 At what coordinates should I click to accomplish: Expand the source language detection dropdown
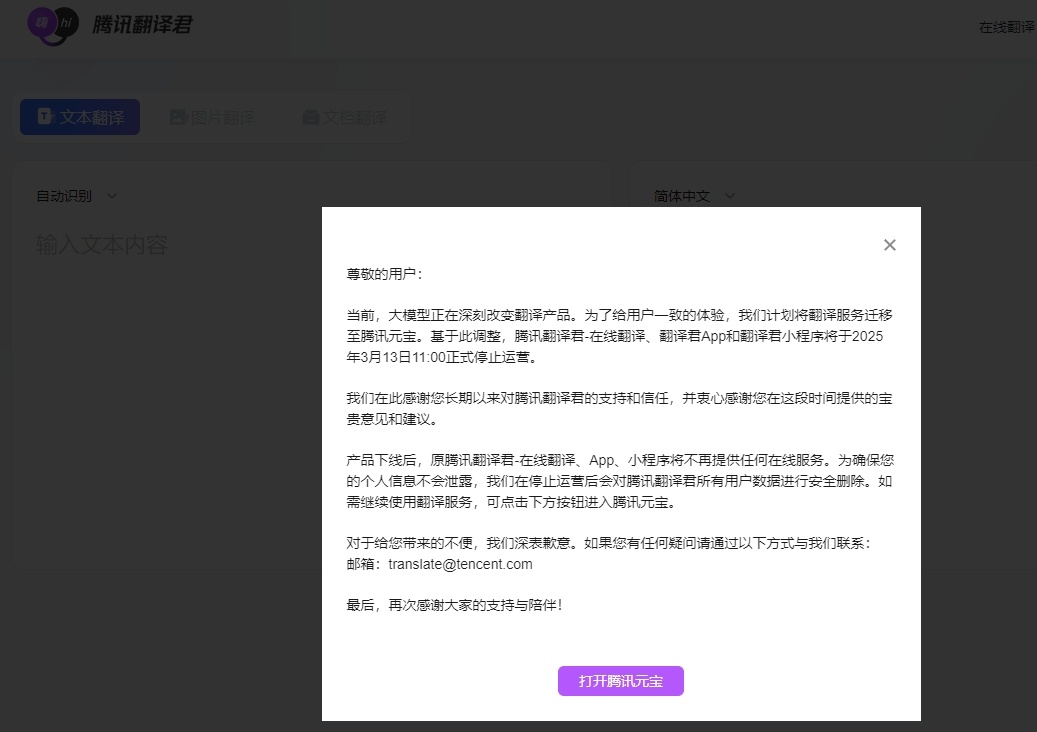77,196
